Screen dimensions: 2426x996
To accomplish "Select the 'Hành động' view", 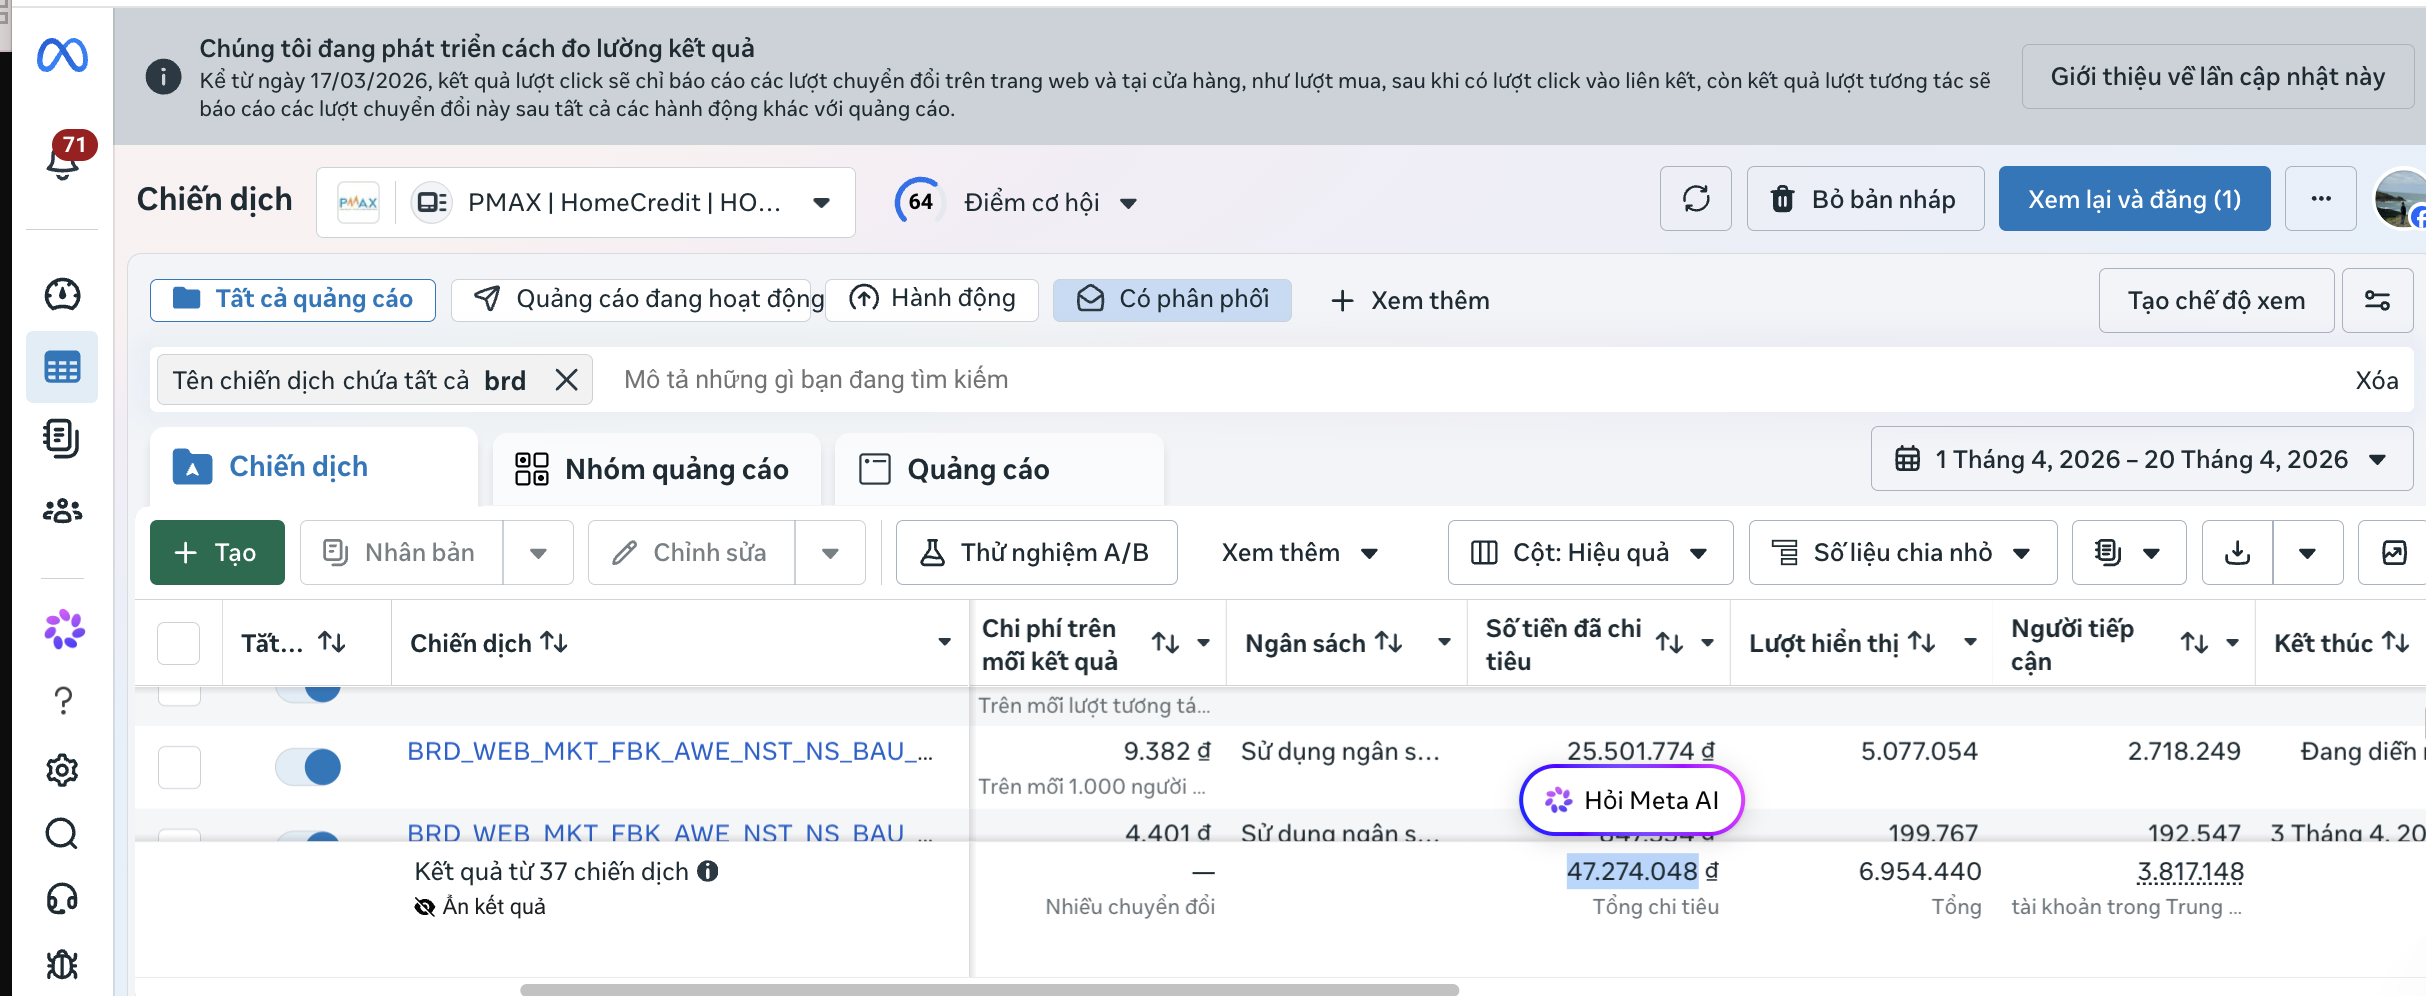I will (x=932, y=299).
